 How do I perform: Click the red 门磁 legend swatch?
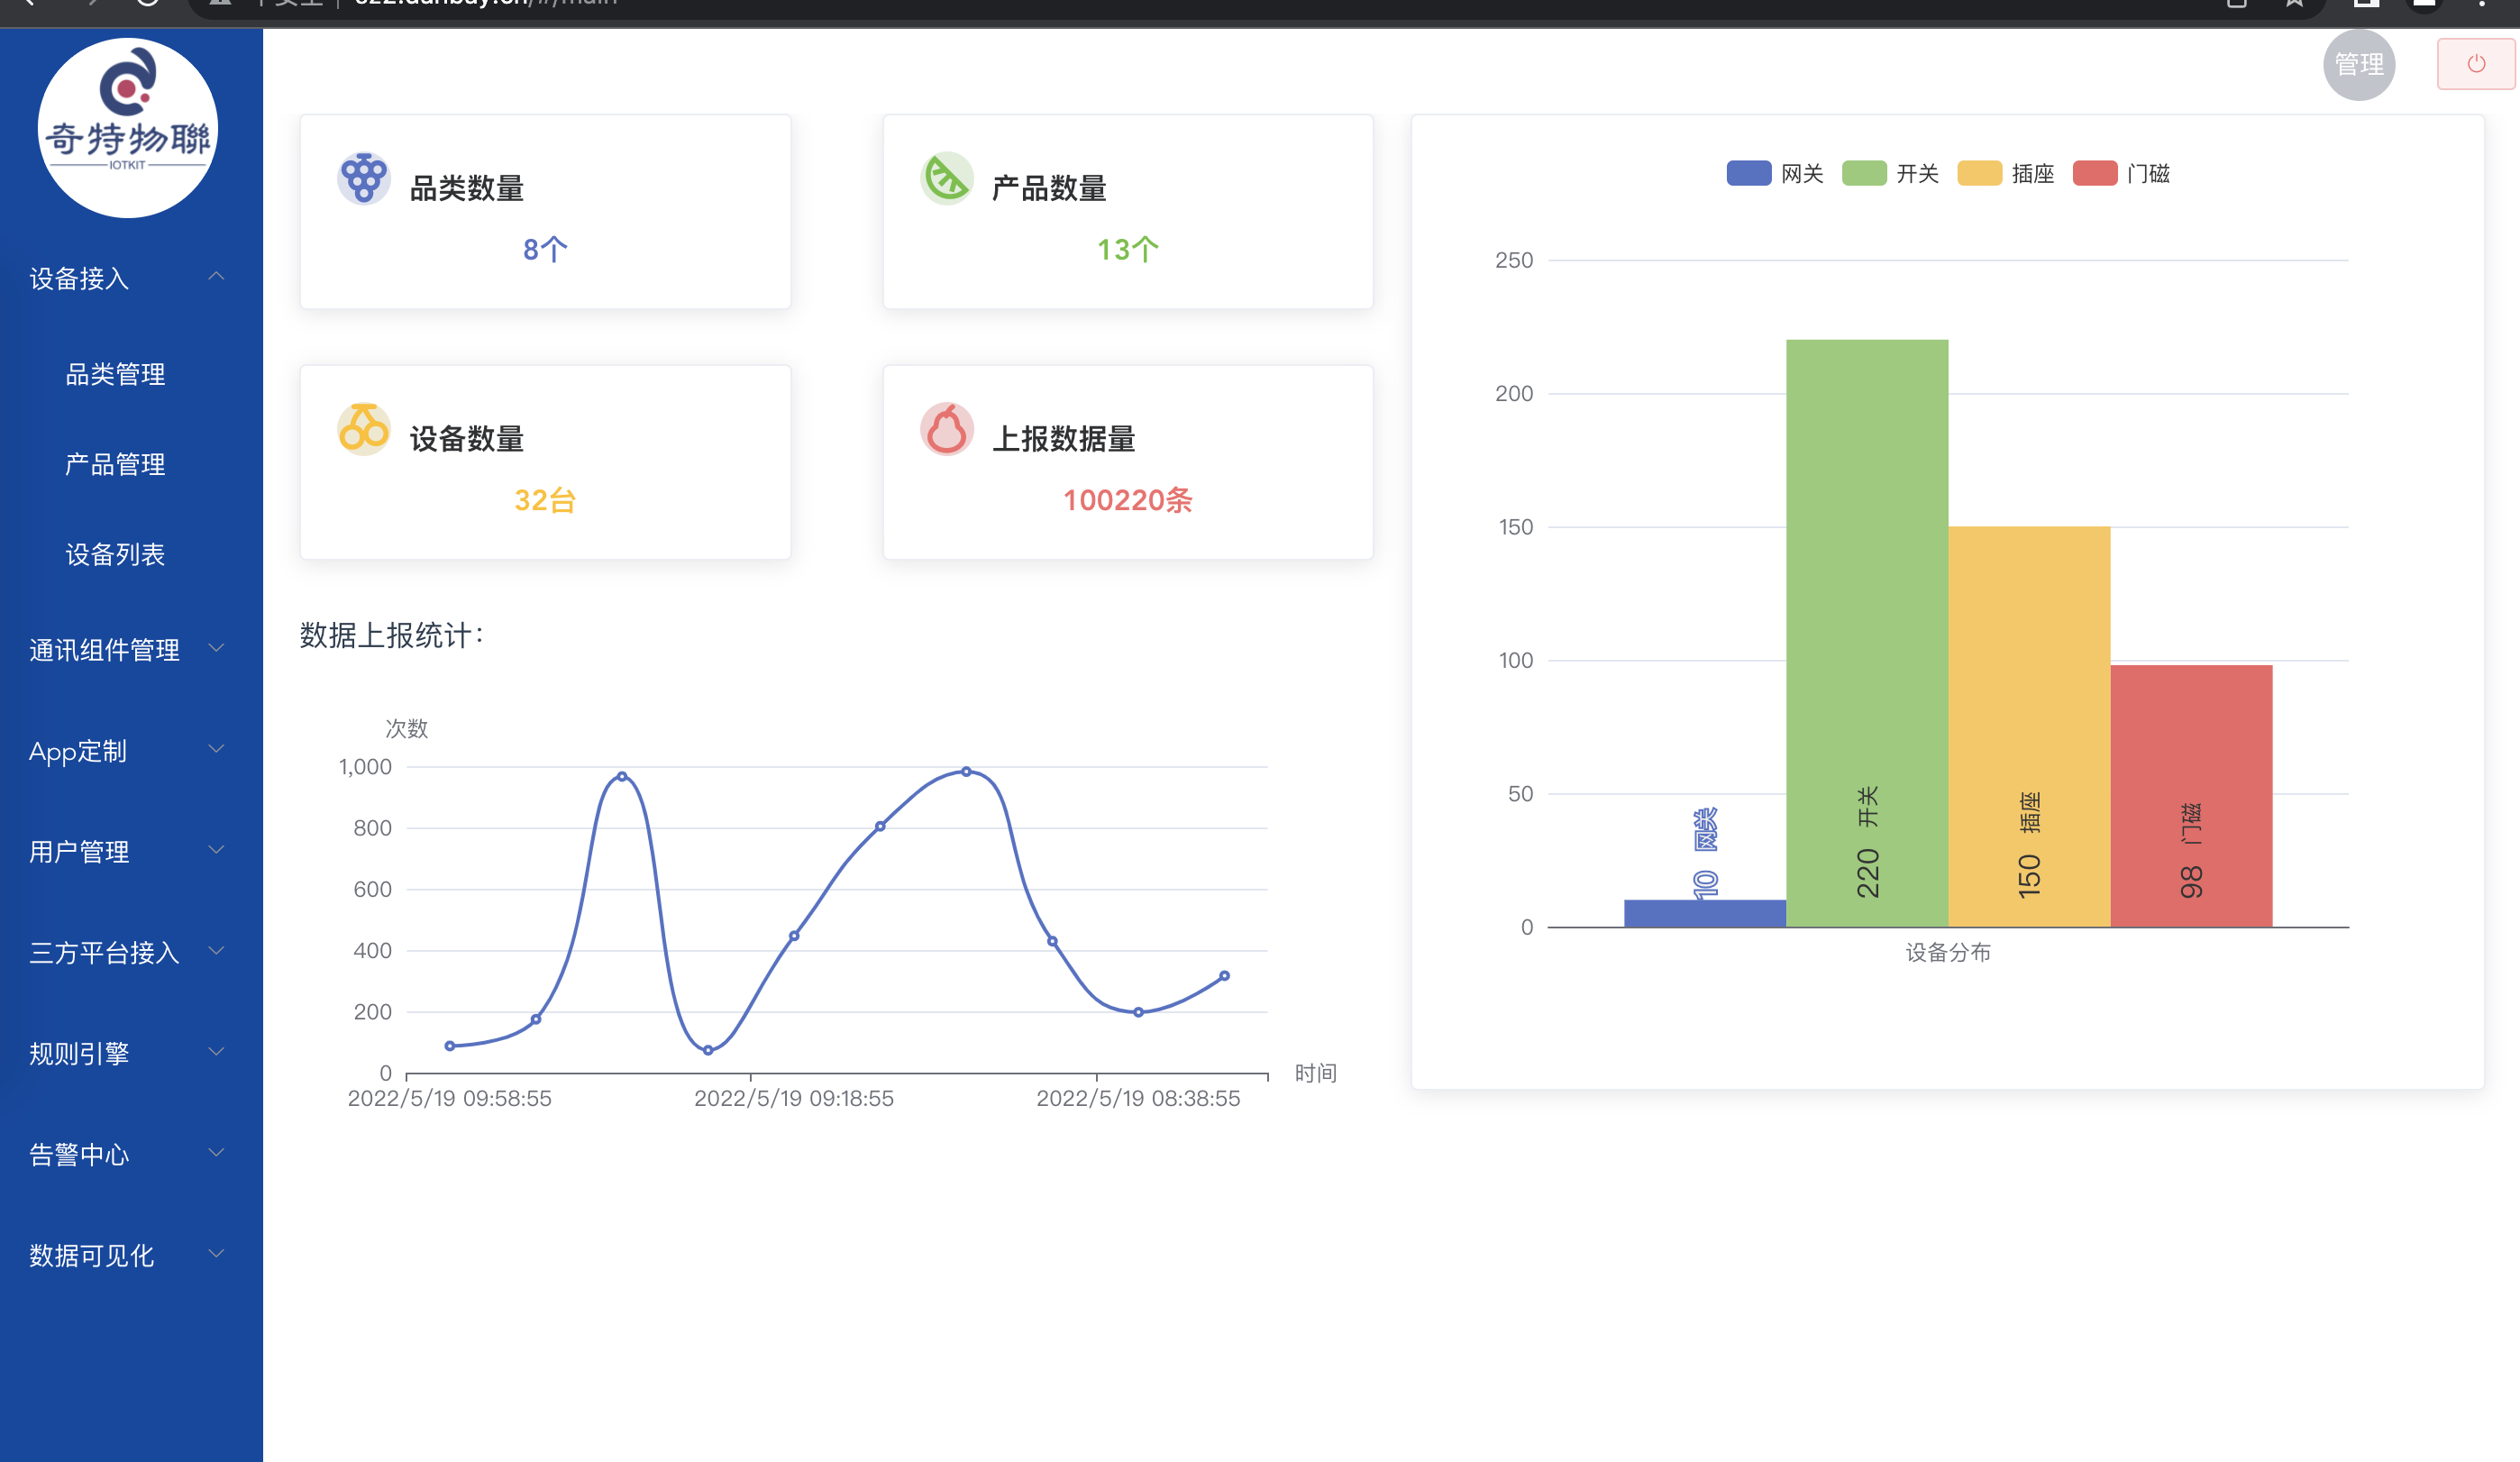(x=2095, y=174)
